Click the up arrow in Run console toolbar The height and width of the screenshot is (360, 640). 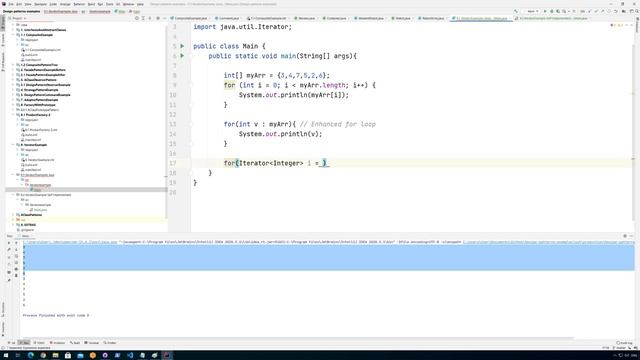click(x=16, y=243)
